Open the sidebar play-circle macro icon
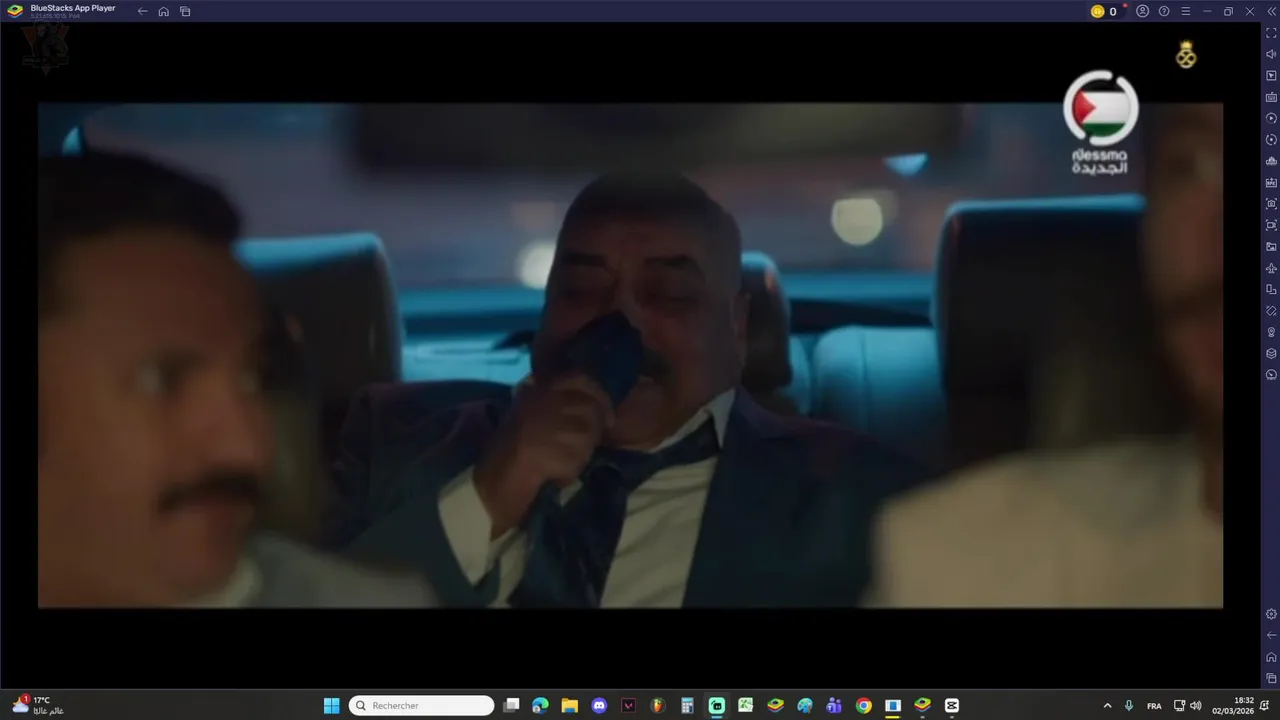1280x720 pixels. pos(1271,118)
